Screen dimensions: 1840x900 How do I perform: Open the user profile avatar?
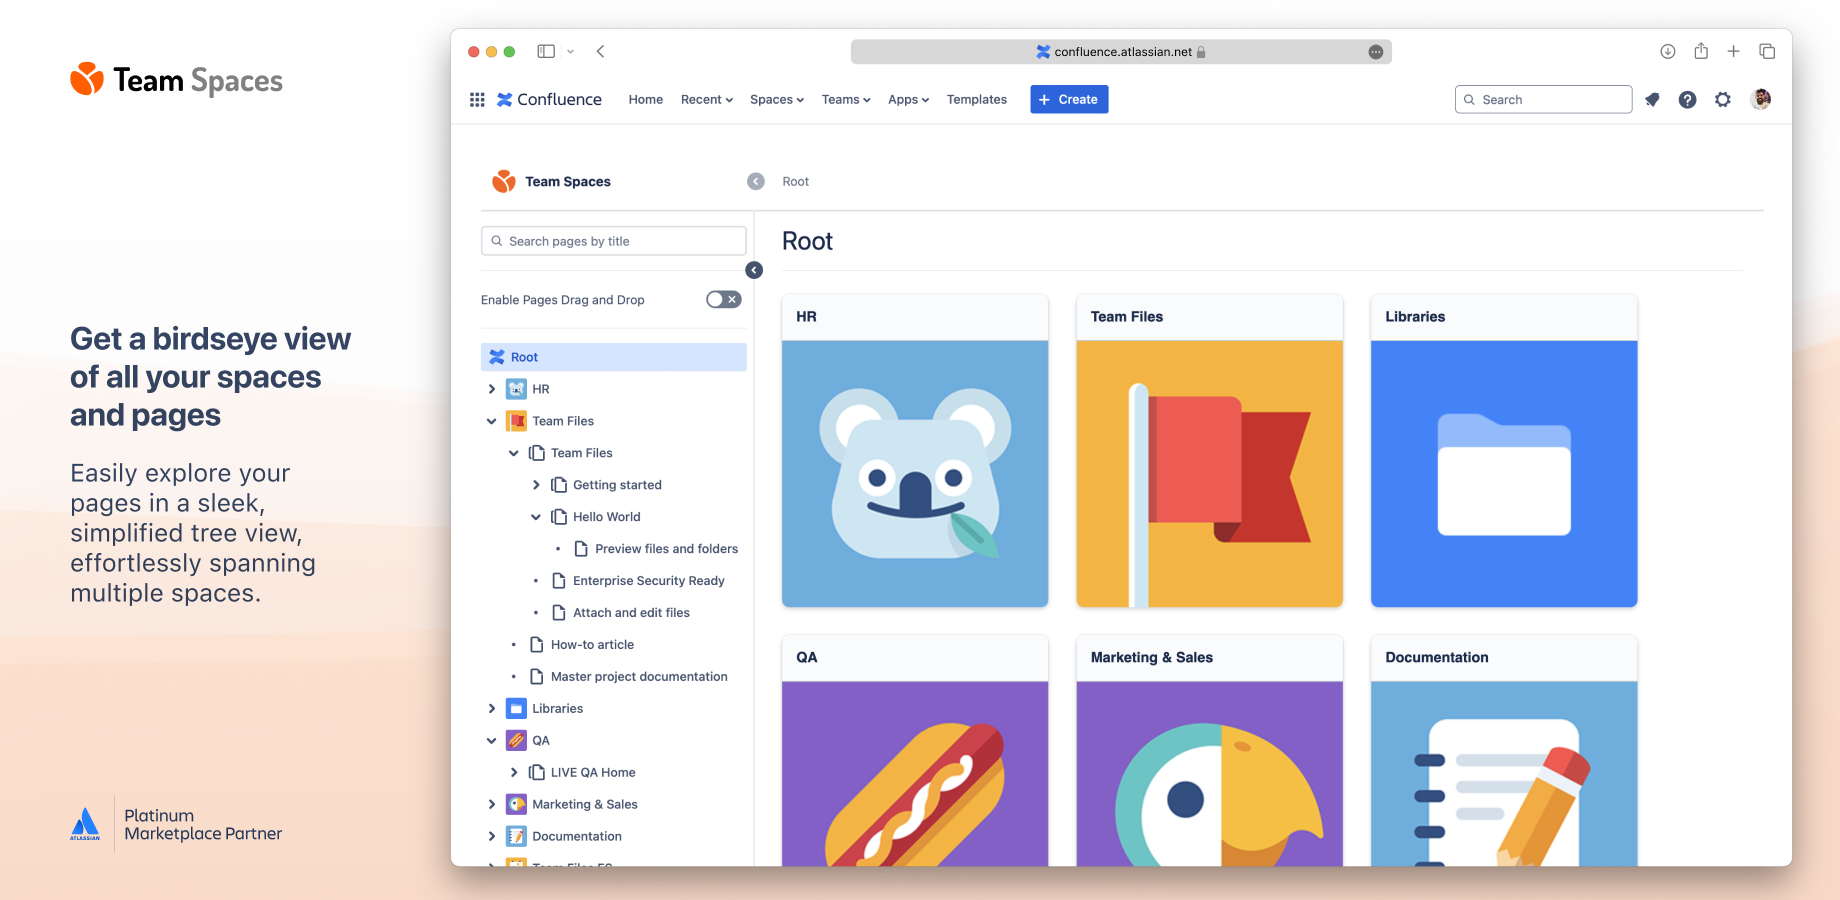1761,99
